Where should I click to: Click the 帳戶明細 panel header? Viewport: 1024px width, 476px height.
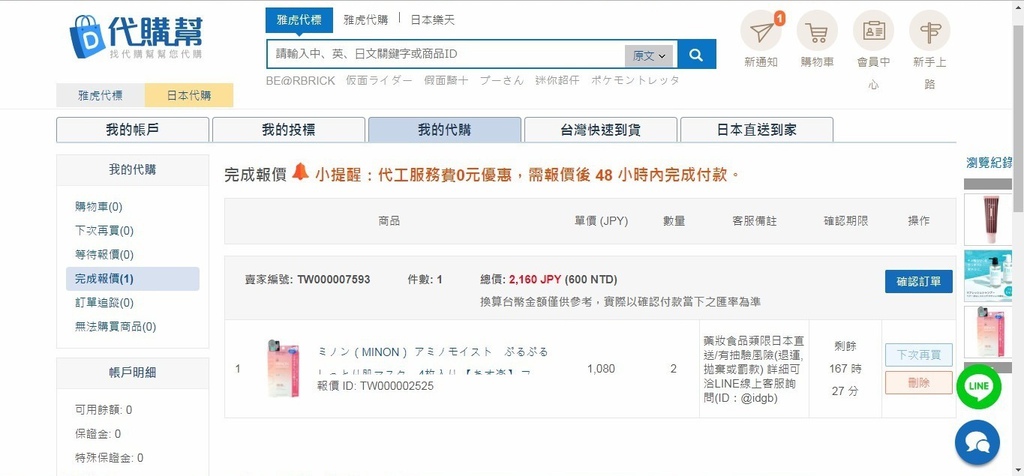tap(133, 373)
